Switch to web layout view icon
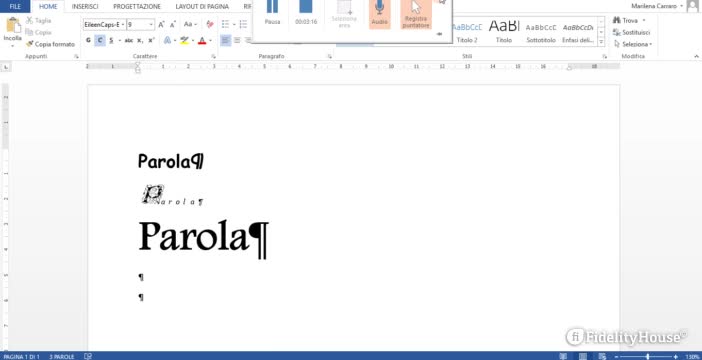The image size is (702, 360). click(601, 356)
